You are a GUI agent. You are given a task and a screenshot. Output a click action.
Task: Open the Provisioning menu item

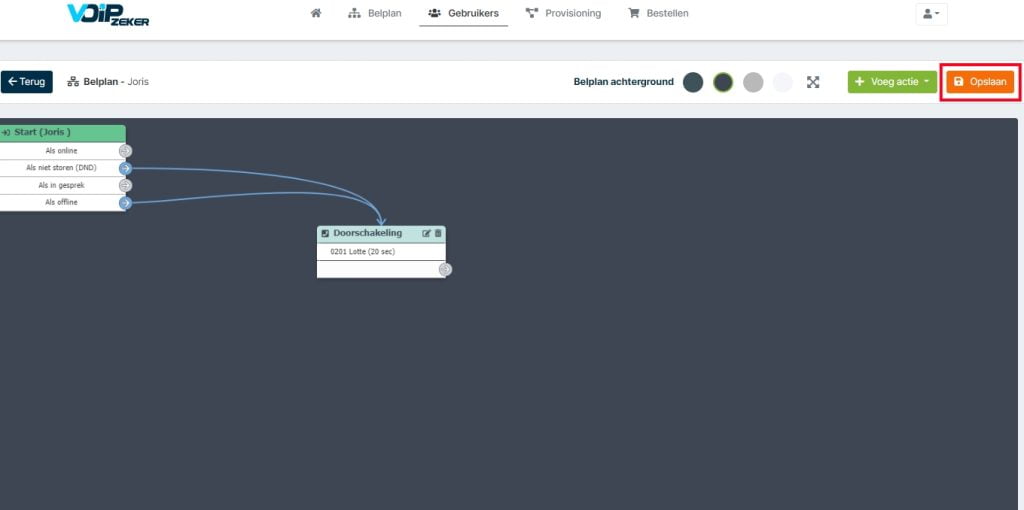[563, 13]
